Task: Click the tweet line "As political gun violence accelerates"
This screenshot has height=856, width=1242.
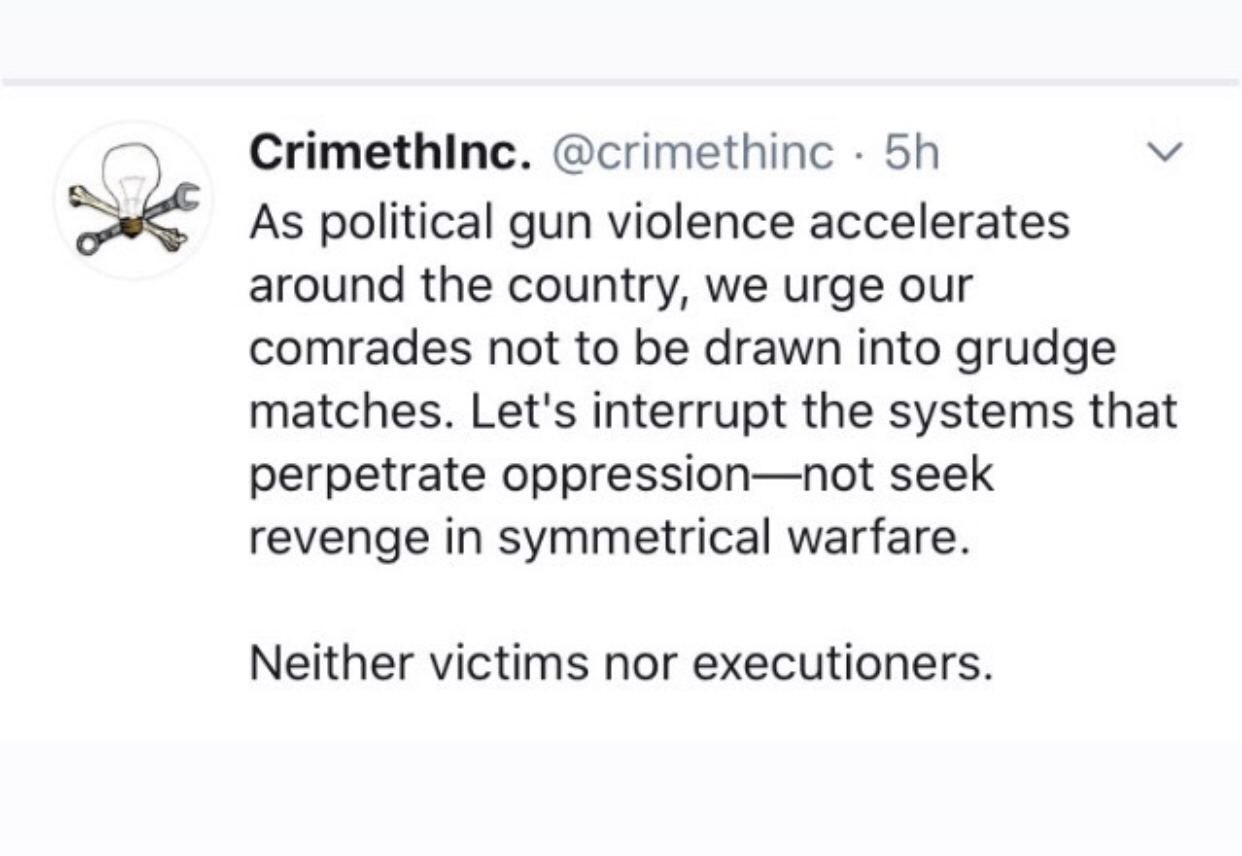Action: coord(658,223)
